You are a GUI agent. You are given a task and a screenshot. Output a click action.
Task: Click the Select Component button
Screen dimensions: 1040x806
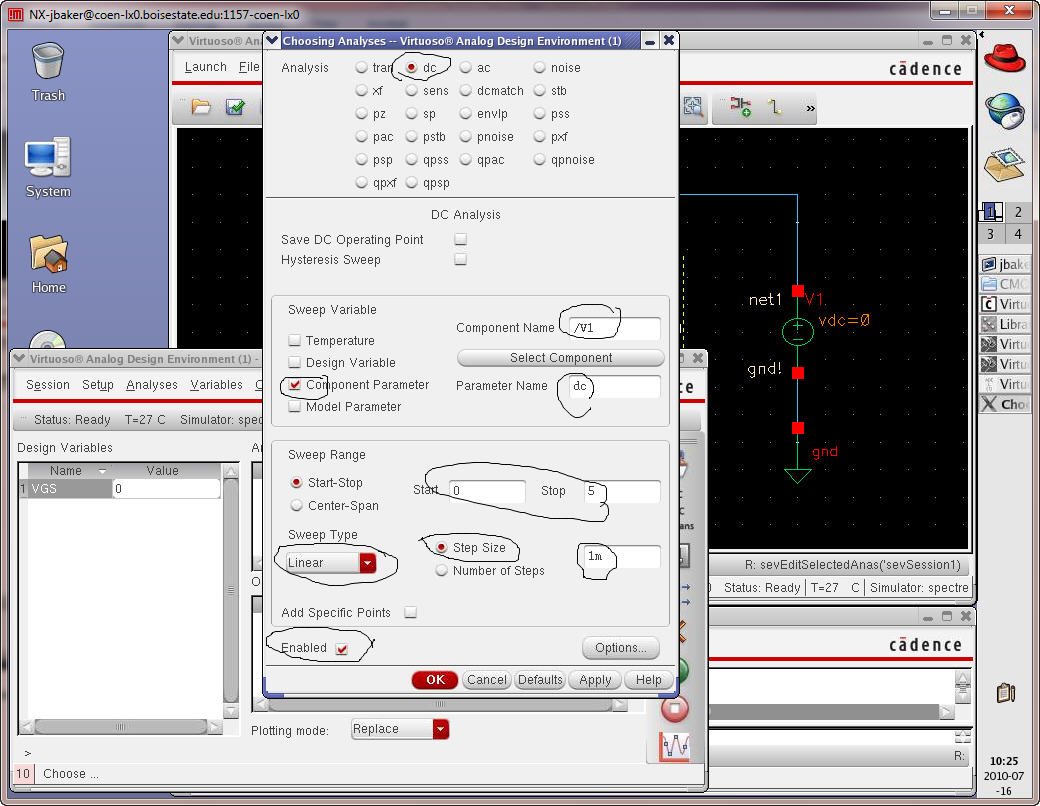[x=560, y=358]
